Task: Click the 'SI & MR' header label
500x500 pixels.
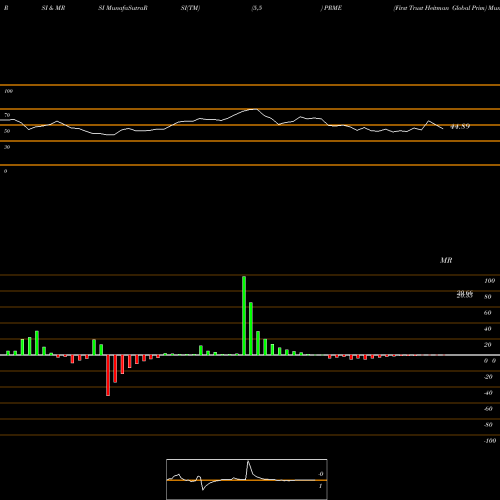Action: point(53,8)
